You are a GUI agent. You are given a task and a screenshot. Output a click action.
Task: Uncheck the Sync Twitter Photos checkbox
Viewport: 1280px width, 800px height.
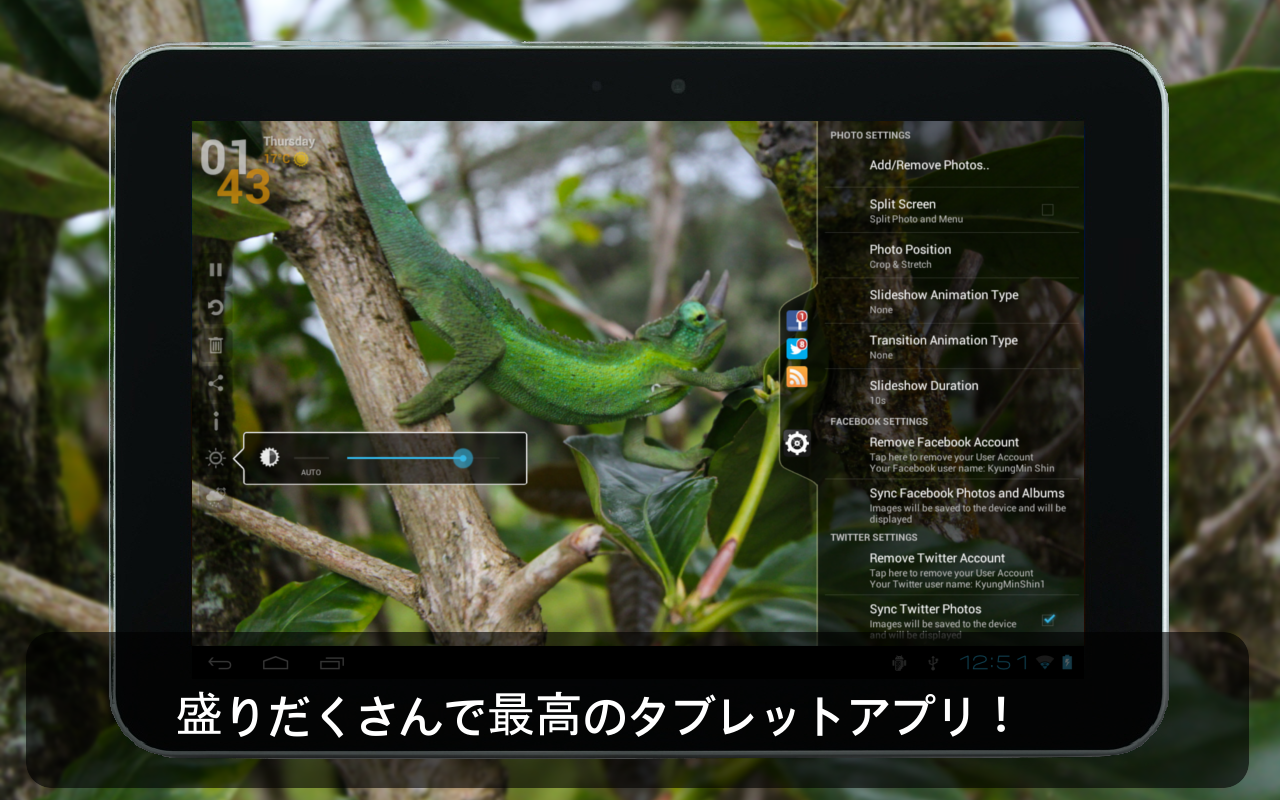[1048, 619]
